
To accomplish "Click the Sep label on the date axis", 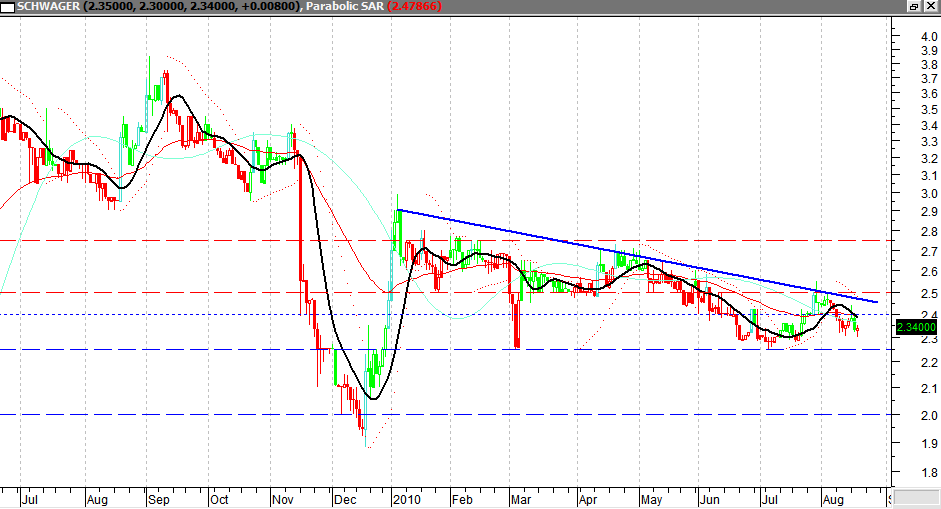I will [x=158, y=499].
